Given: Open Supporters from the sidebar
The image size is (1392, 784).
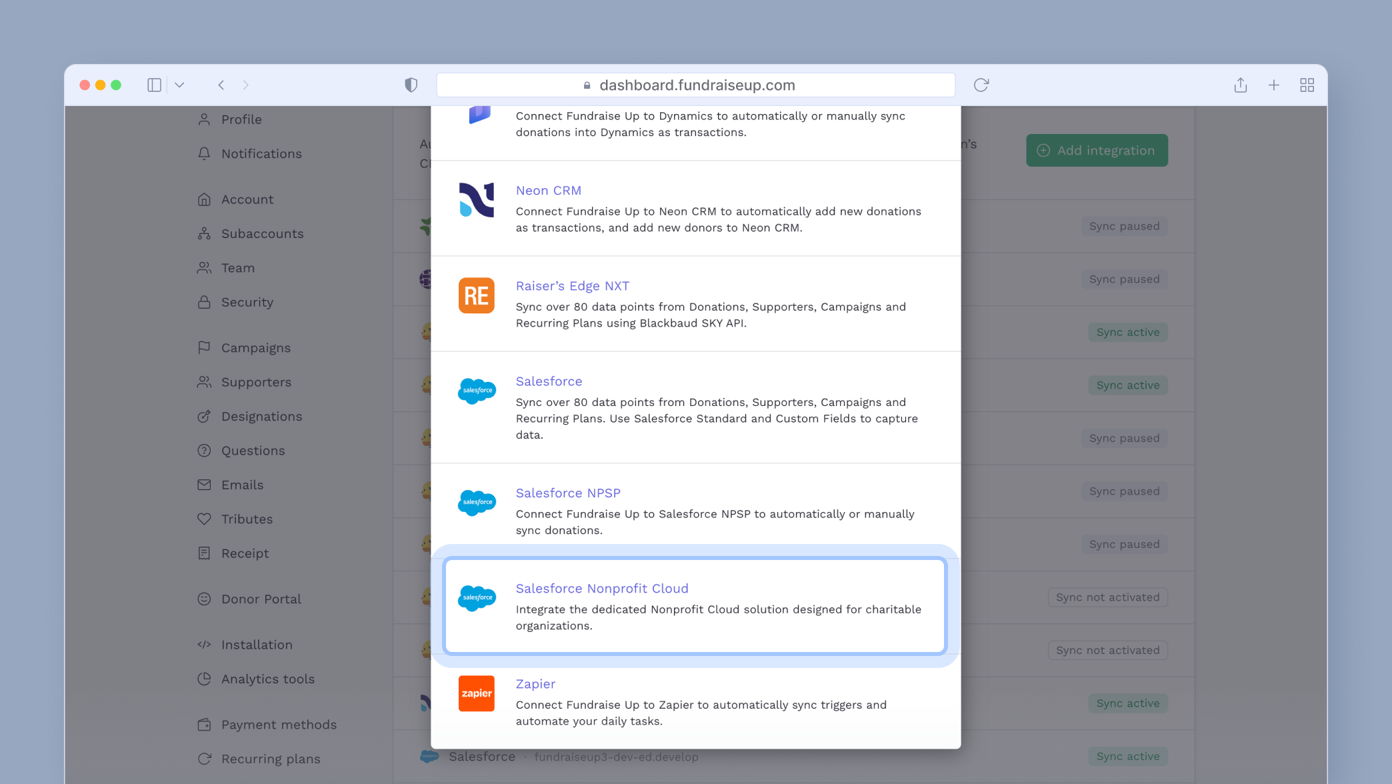Looking at the screenshot, I should (258, 382).
